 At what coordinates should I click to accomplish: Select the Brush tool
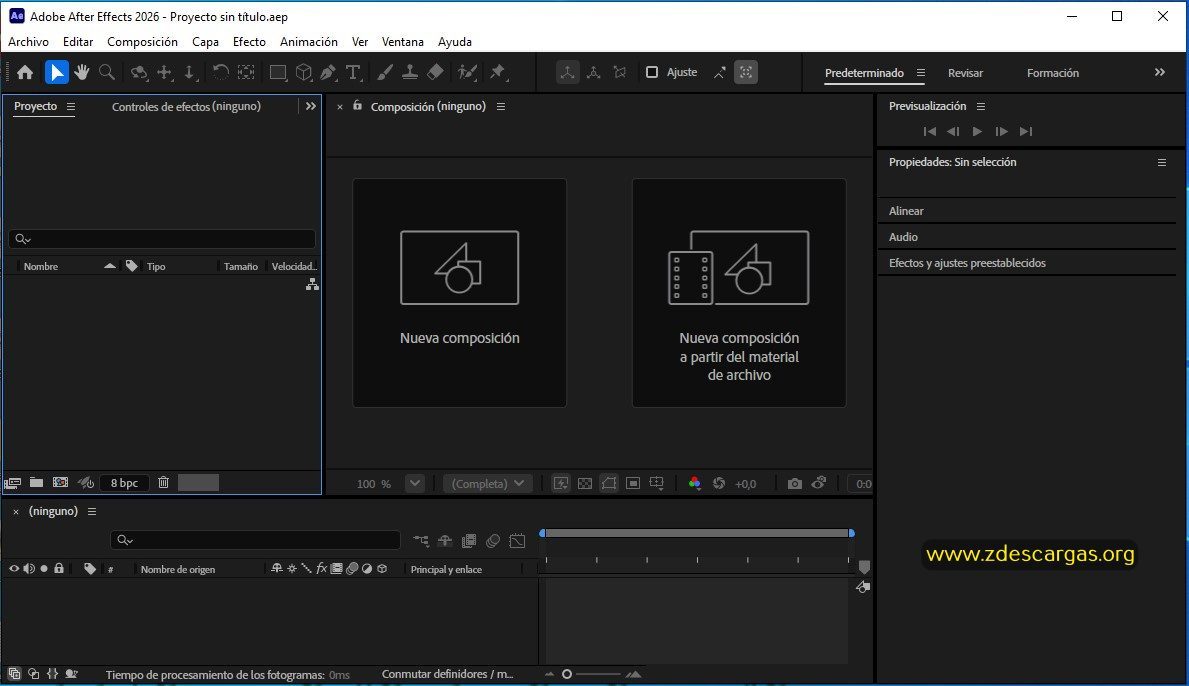[385, 72]
